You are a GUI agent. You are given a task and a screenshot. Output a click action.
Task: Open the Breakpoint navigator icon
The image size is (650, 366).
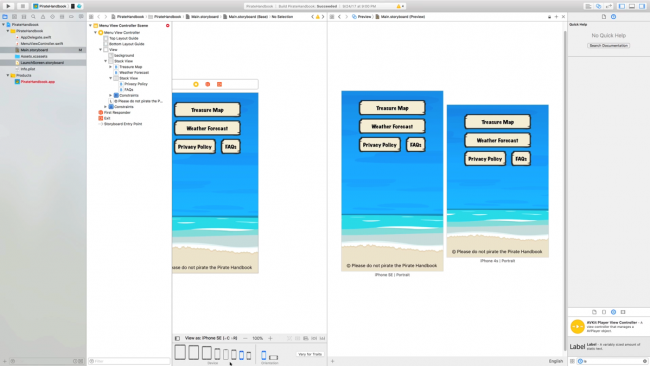(71, 17)
